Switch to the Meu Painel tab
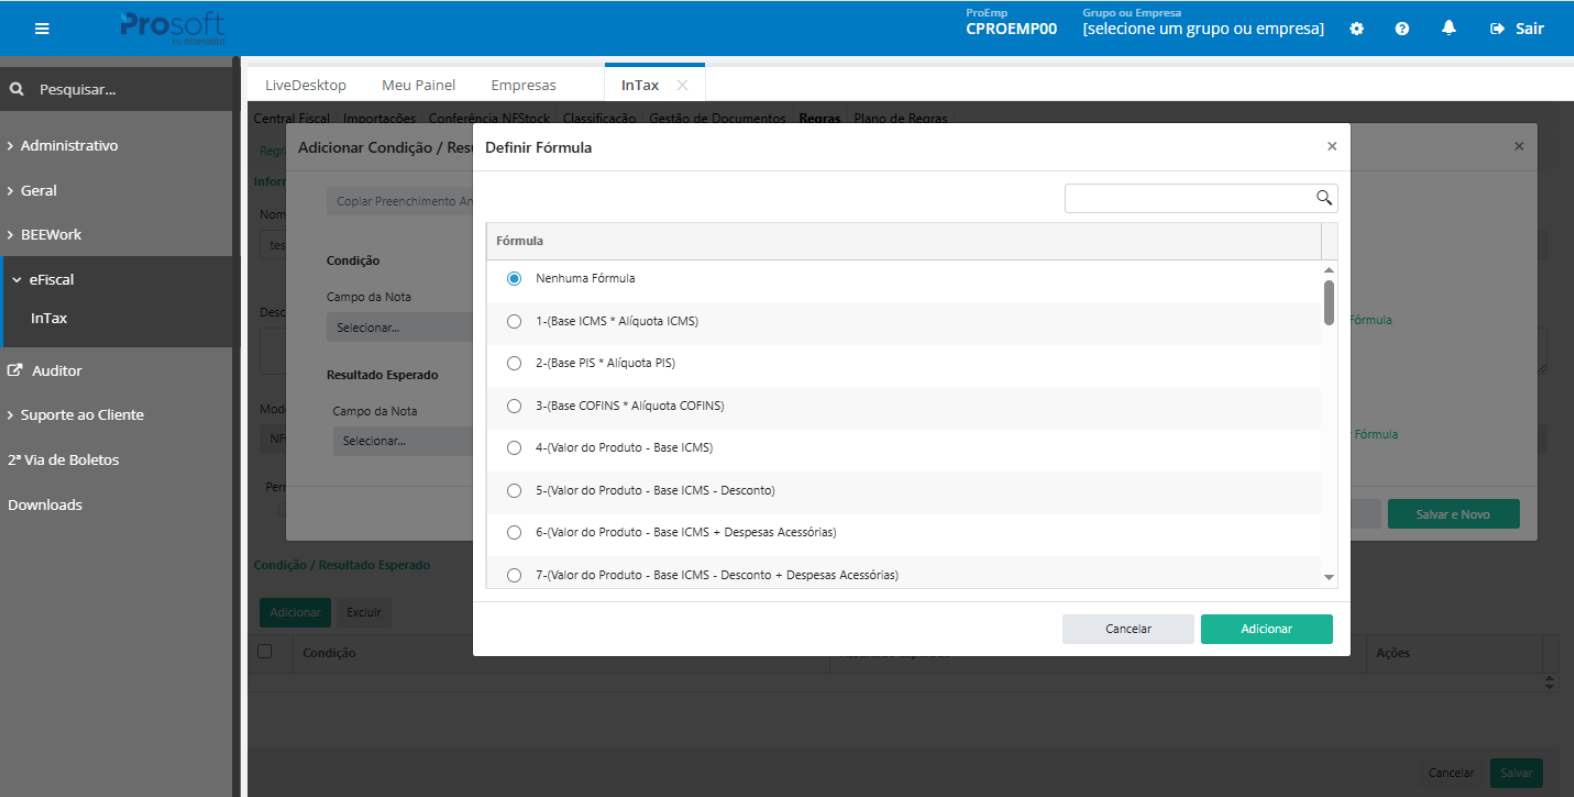The image size is (1574, 797). (x=418, y=85)
